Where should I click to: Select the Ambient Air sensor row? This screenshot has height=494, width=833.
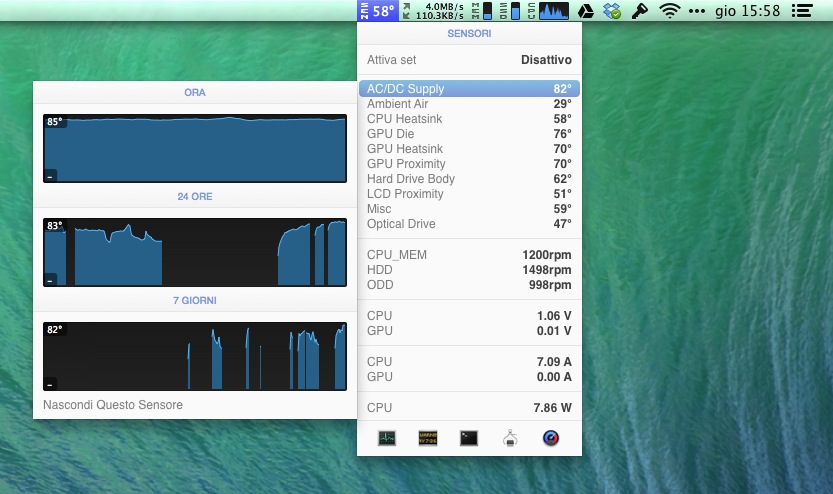tap(470, 104)
